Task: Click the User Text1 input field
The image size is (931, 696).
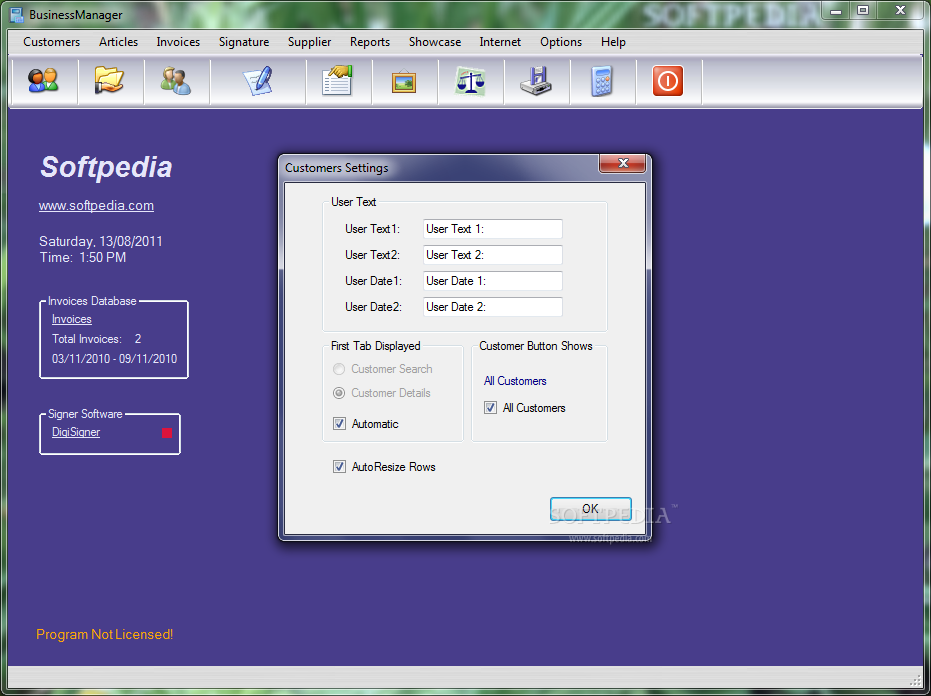Action: (x=493, y=229)
